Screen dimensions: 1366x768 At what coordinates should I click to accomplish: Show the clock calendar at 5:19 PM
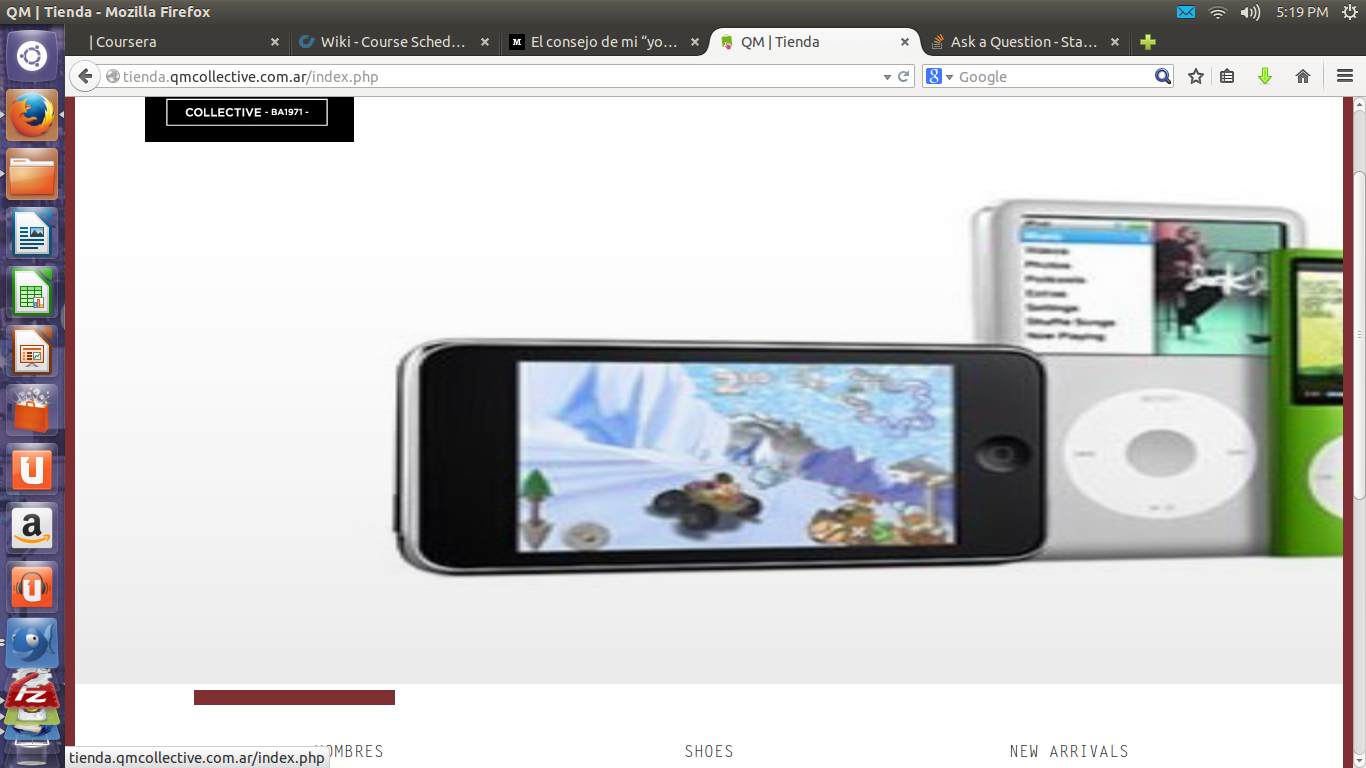click(1302, 12)
